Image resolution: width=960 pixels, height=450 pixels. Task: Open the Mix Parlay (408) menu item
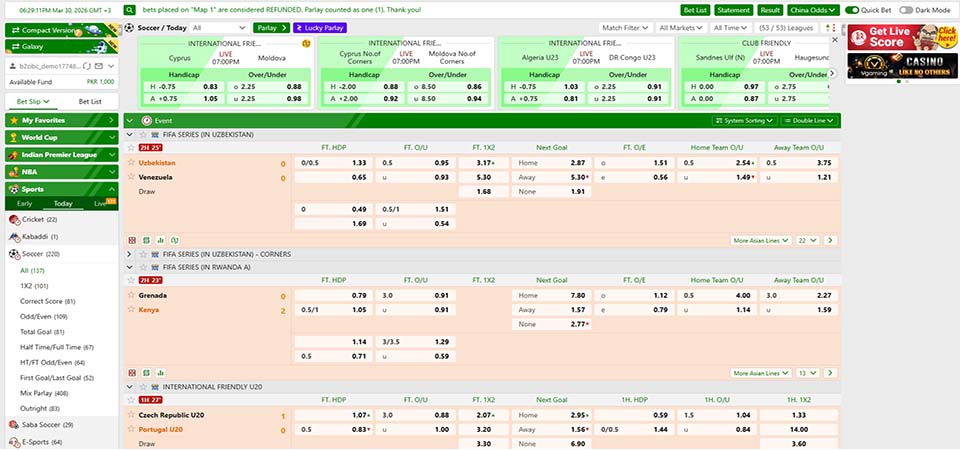tap(44, 393)
